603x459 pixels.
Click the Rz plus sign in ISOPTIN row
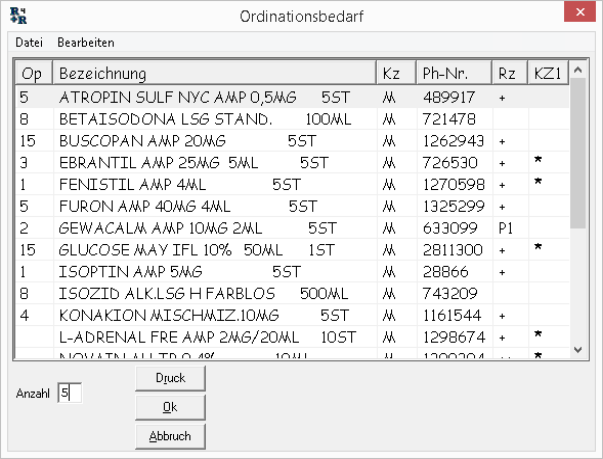(502, 273)
